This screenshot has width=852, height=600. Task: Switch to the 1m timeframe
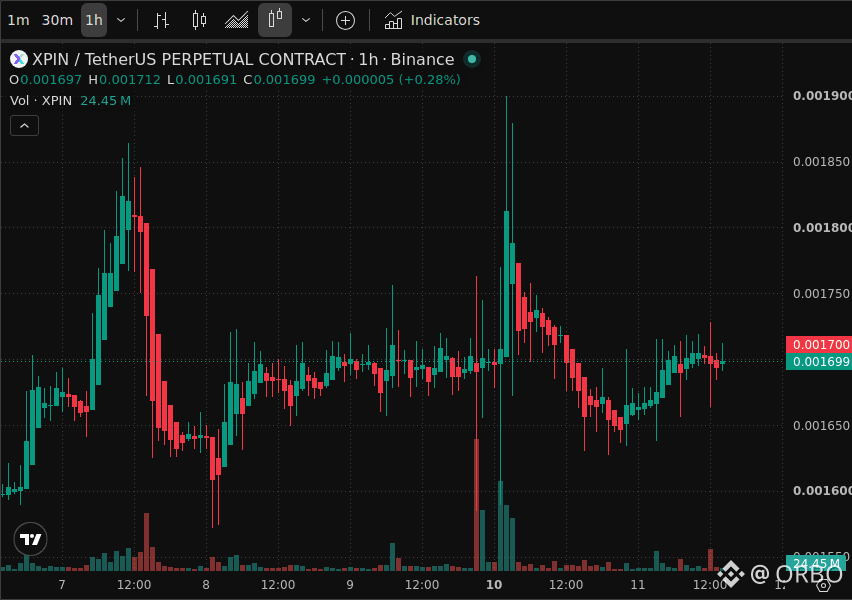18,20
